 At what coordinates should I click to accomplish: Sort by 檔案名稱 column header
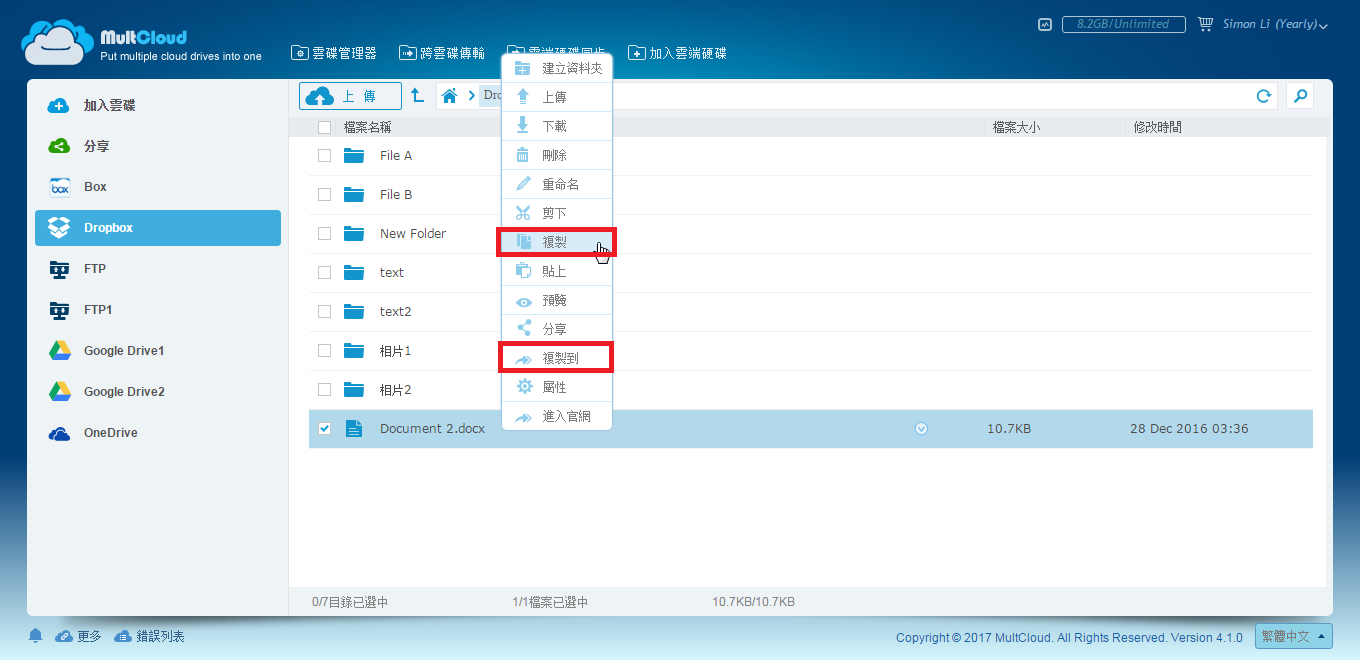367,127
